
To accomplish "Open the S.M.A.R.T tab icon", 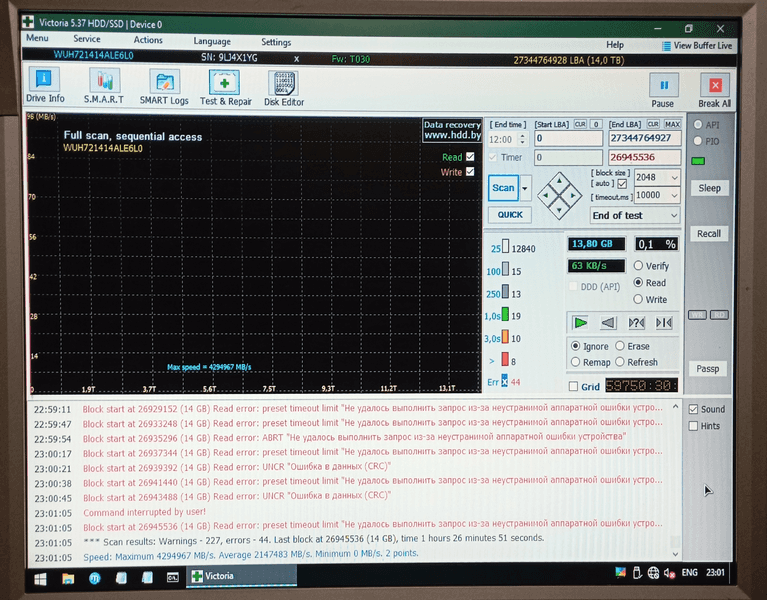I will pos(103,87).
